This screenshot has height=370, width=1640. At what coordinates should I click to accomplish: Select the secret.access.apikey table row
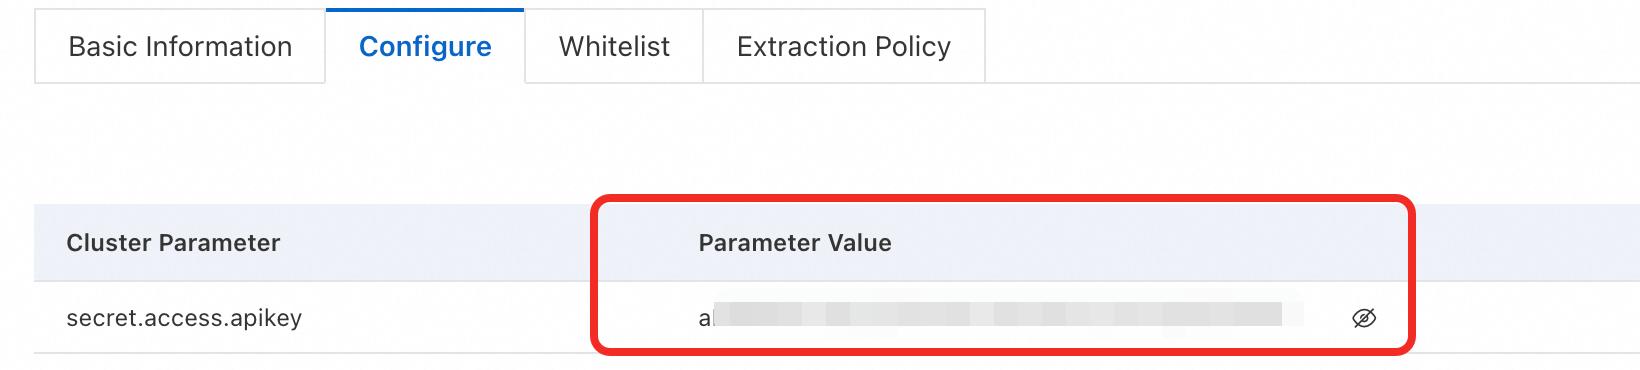[x=837, y=318]
